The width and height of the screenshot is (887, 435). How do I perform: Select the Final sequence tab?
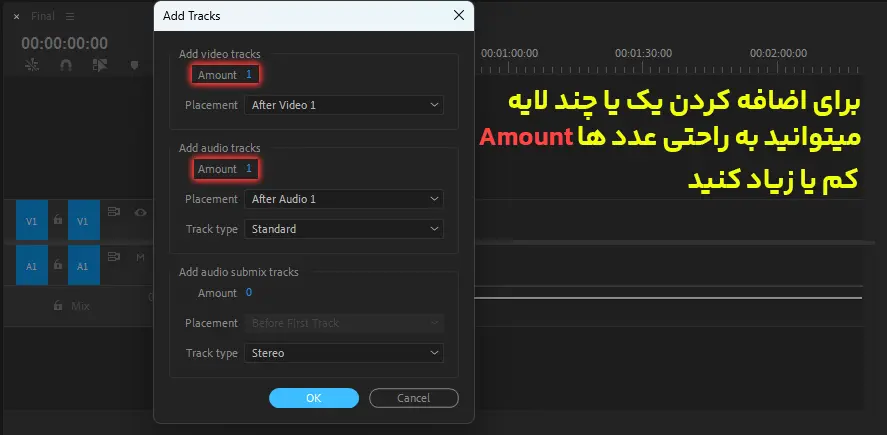[x=42, y=16]
